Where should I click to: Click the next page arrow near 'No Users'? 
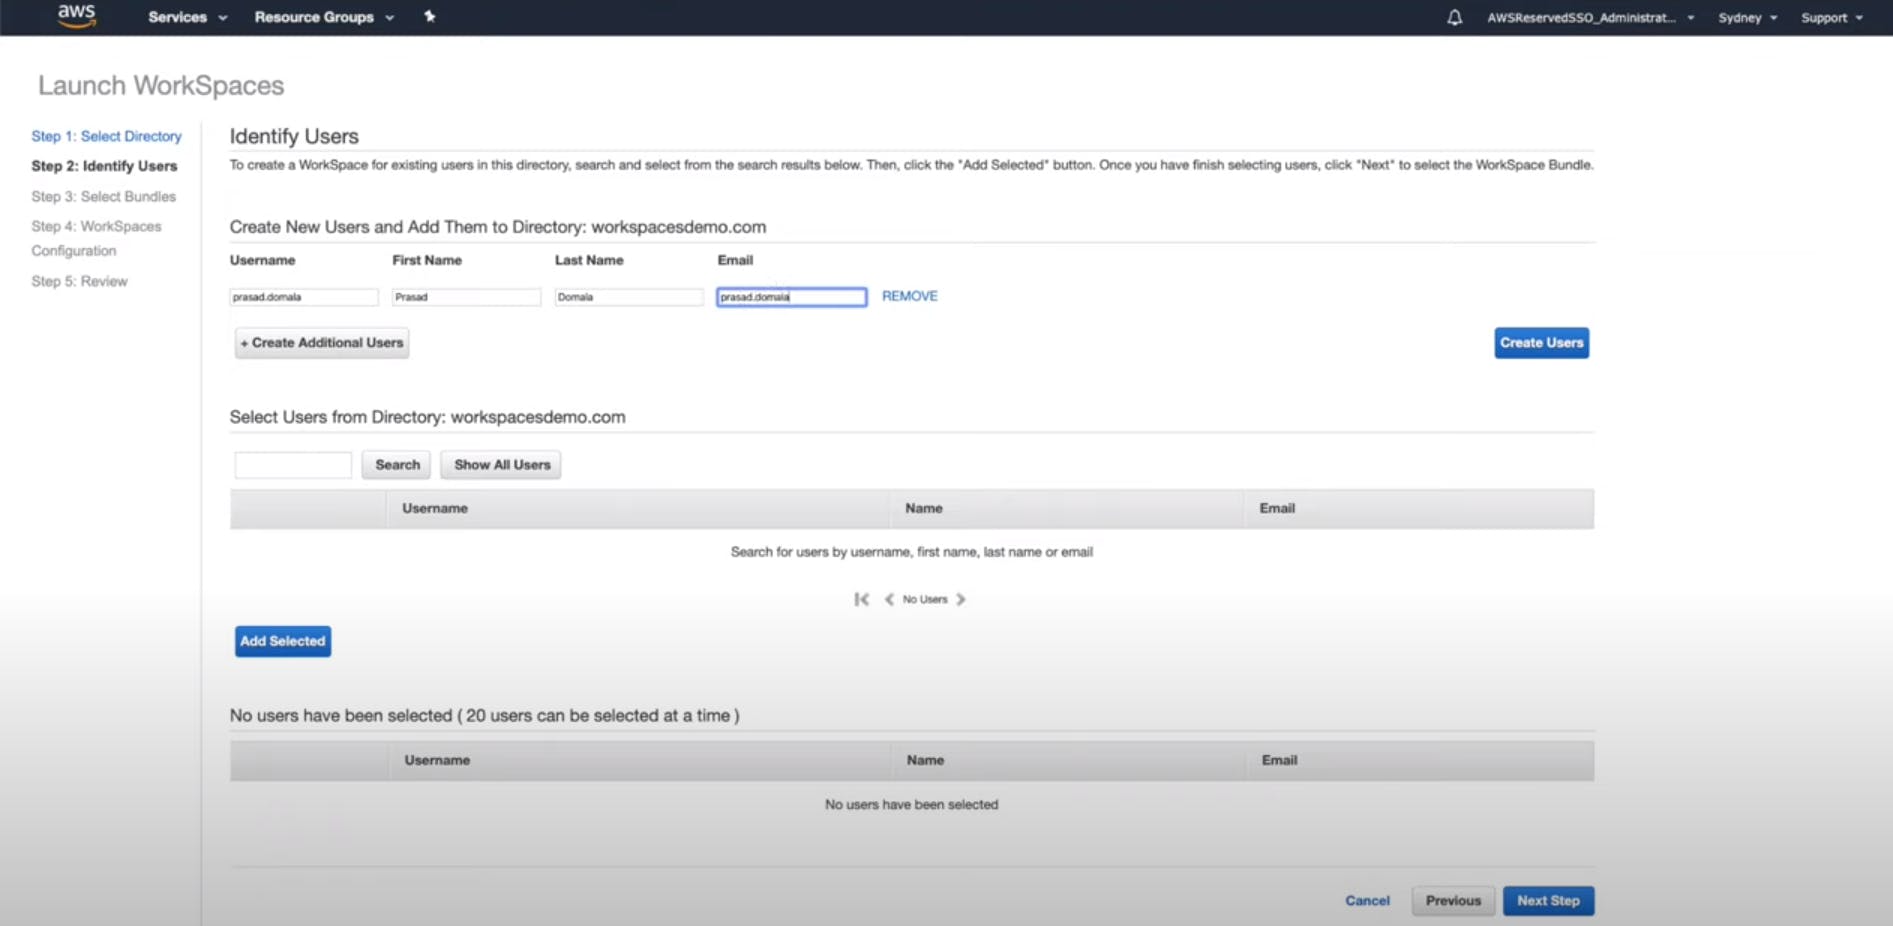[961, 598]
